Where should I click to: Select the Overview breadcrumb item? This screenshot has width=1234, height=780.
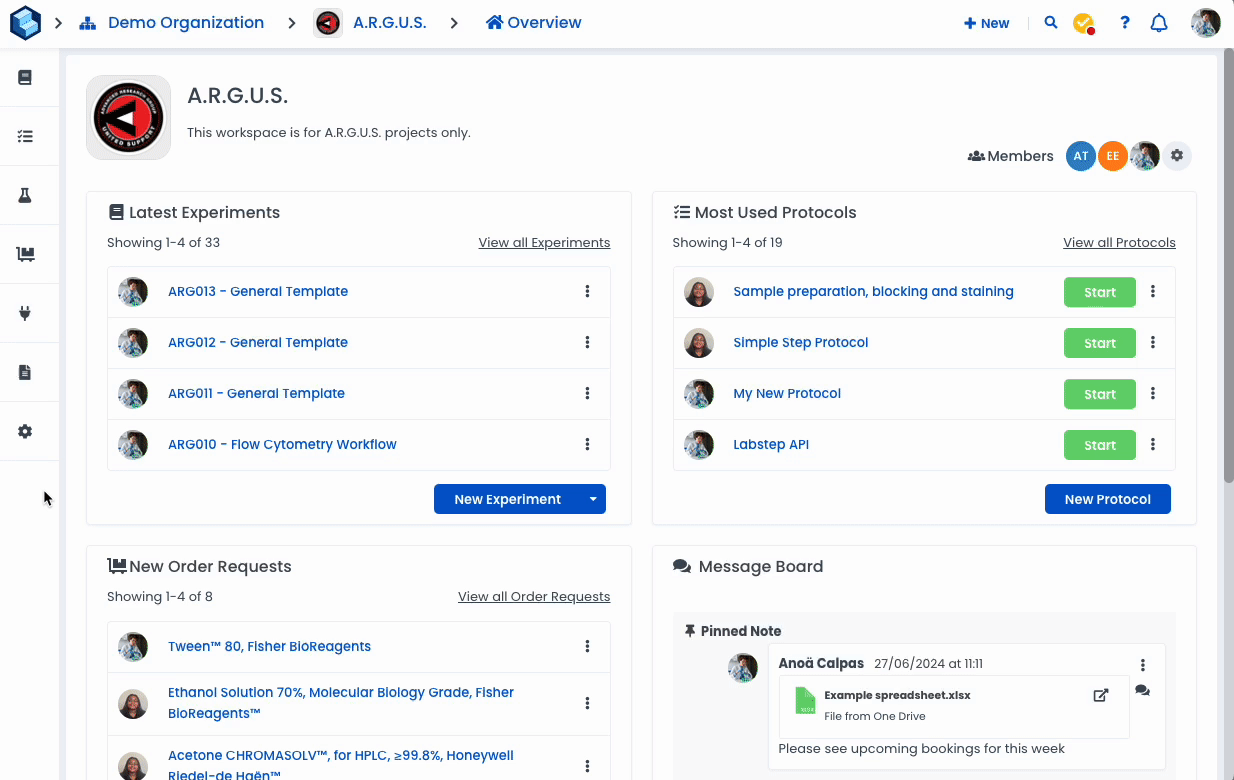point(534,22)
